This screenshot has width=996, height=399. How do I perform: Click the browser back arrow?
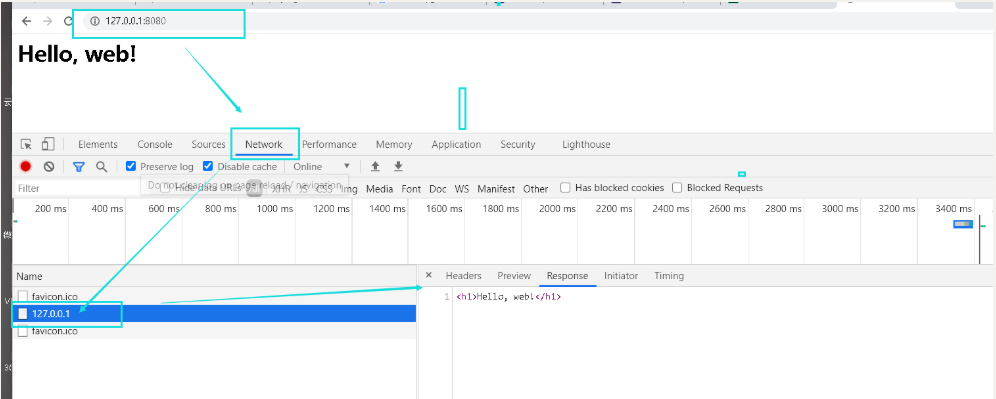(x=26, y=21)
